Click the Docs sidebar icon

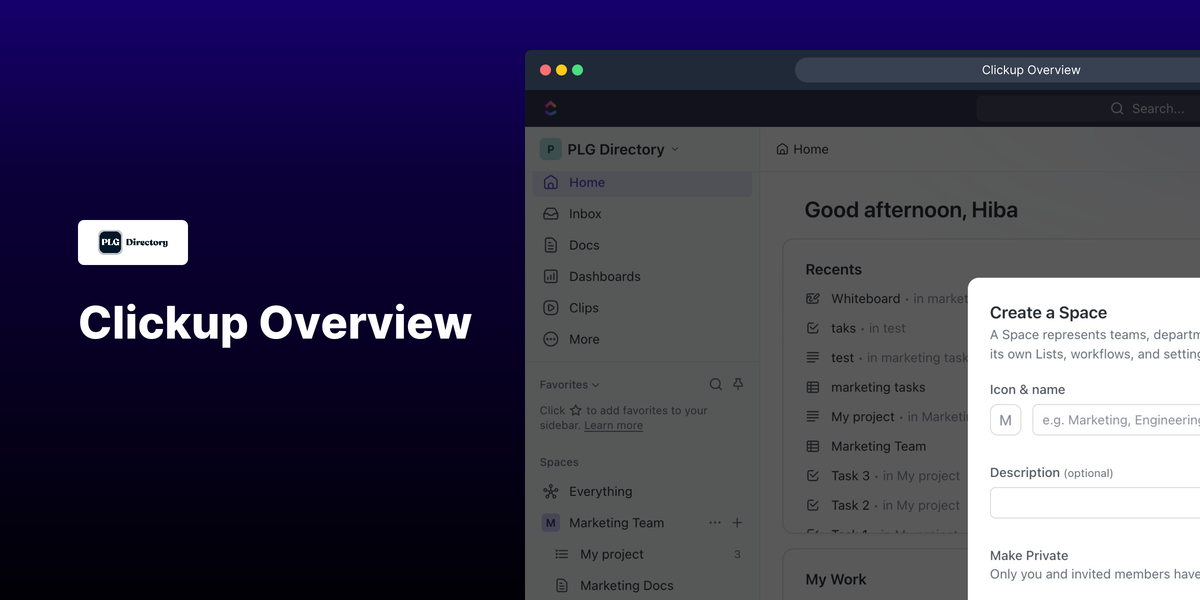click(551, 245)
